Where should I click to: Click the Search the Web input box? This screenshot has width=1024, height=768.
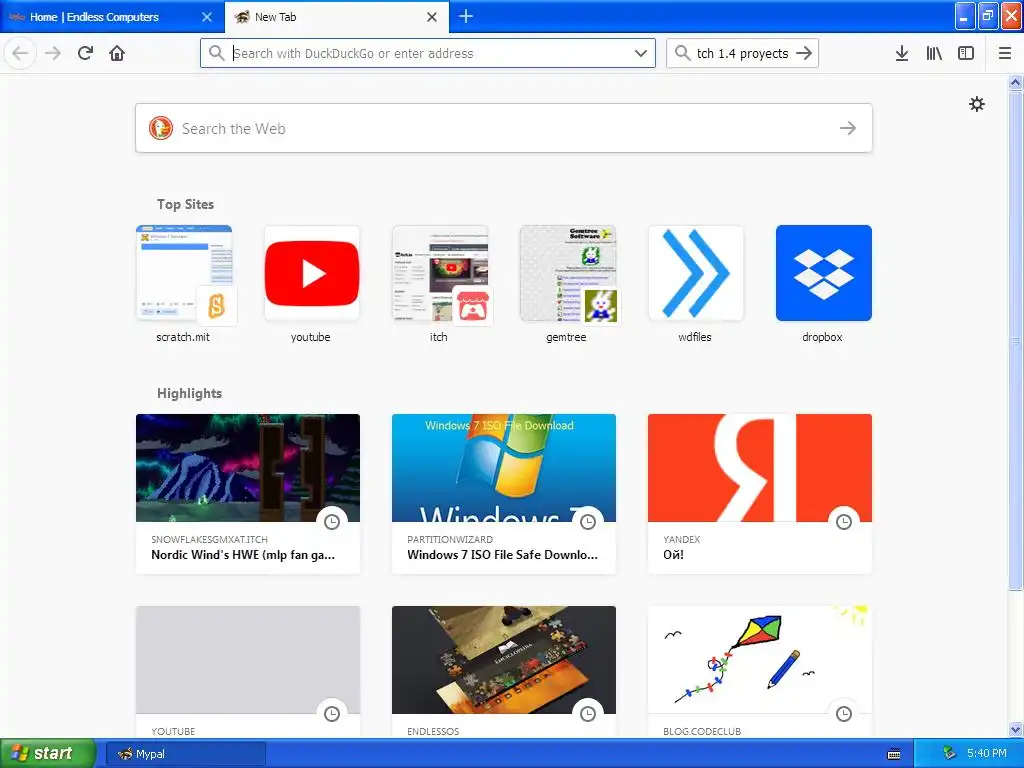pyautogui.click(x=504, y=128)
